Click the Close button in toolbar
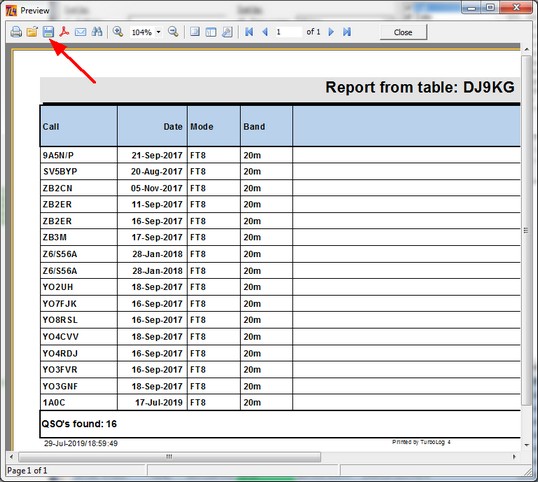This screenshot has width=538, height=482. 403,32
